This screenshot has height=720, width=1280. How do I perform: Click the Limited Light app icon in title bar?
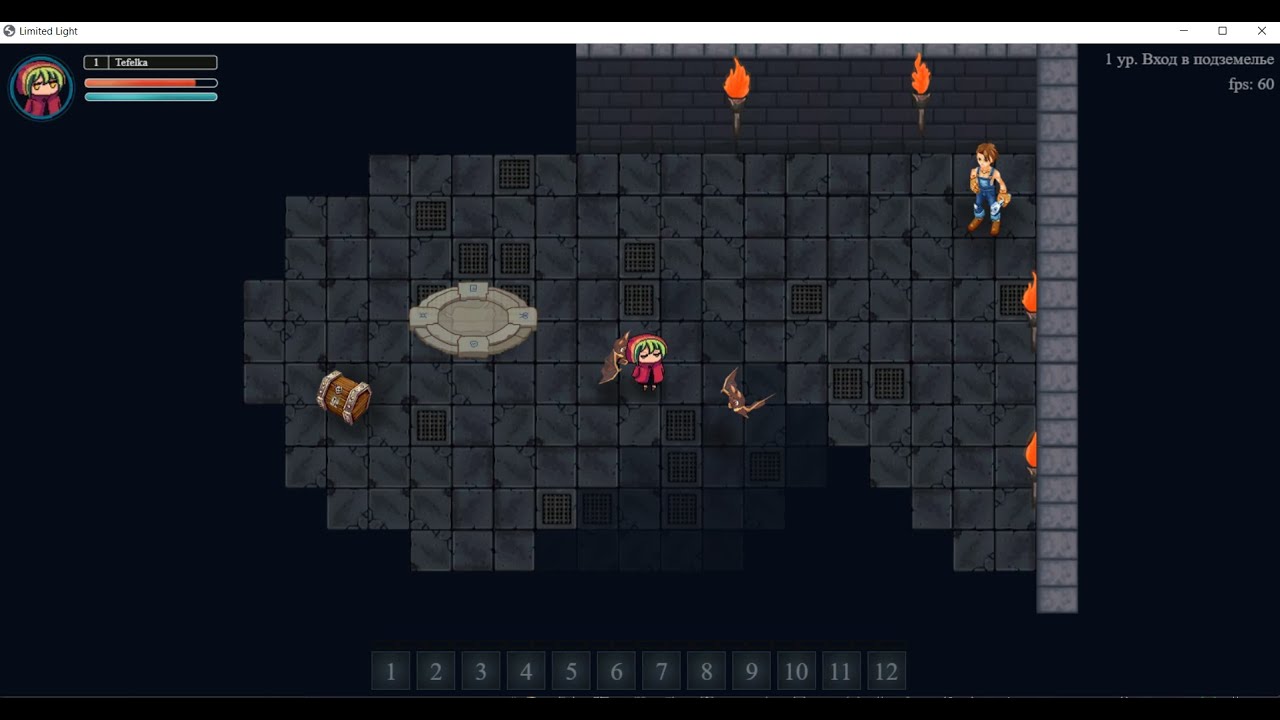[9, 31]
